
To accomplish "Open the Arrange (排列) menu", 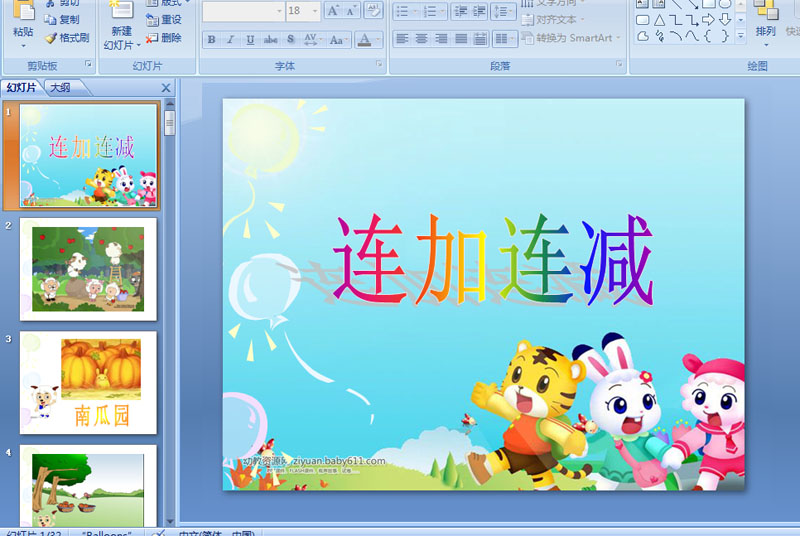I will pos(765,23).
